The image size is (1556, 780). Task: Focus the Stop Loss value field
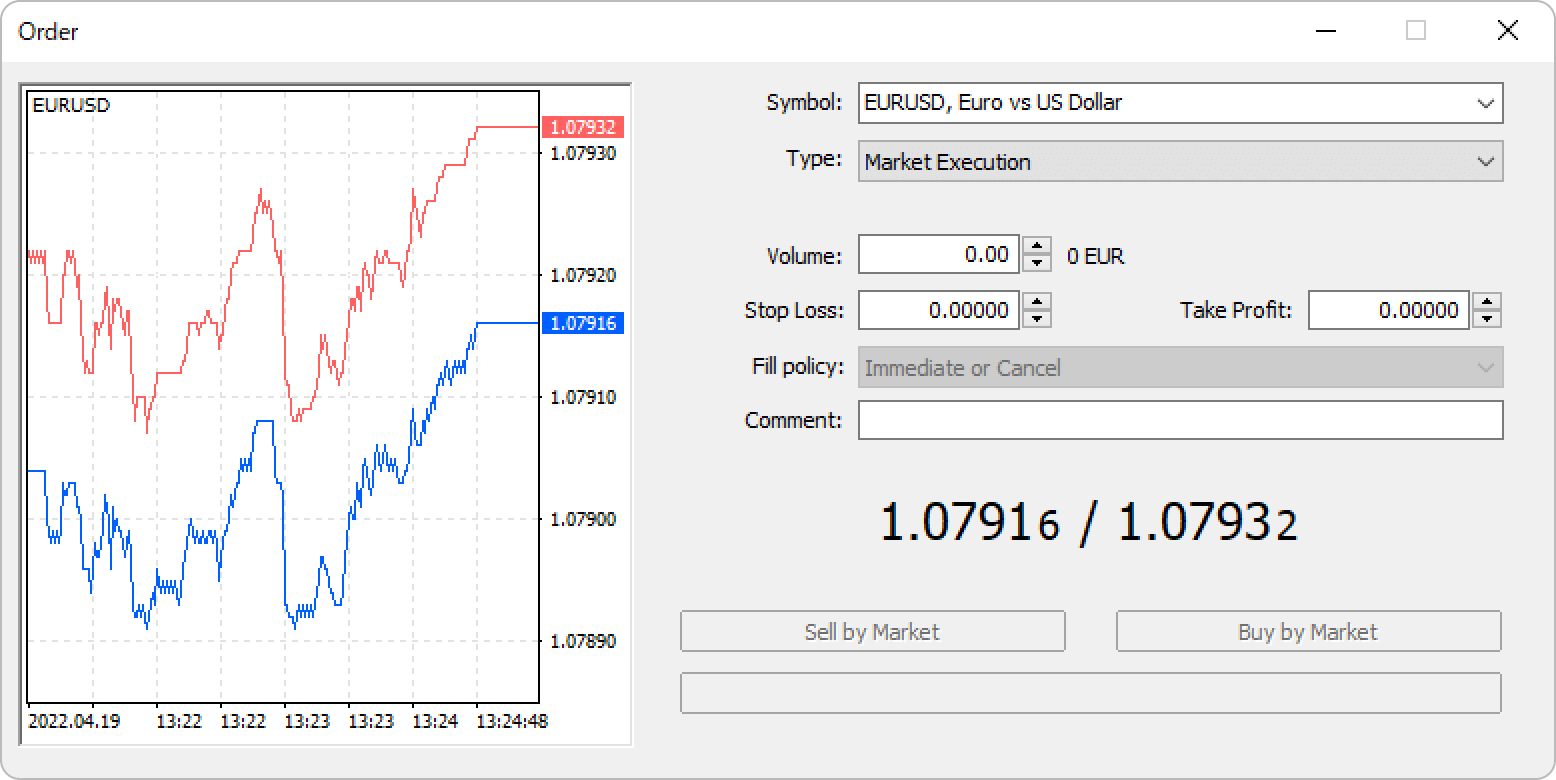click(x=938, y=311)
